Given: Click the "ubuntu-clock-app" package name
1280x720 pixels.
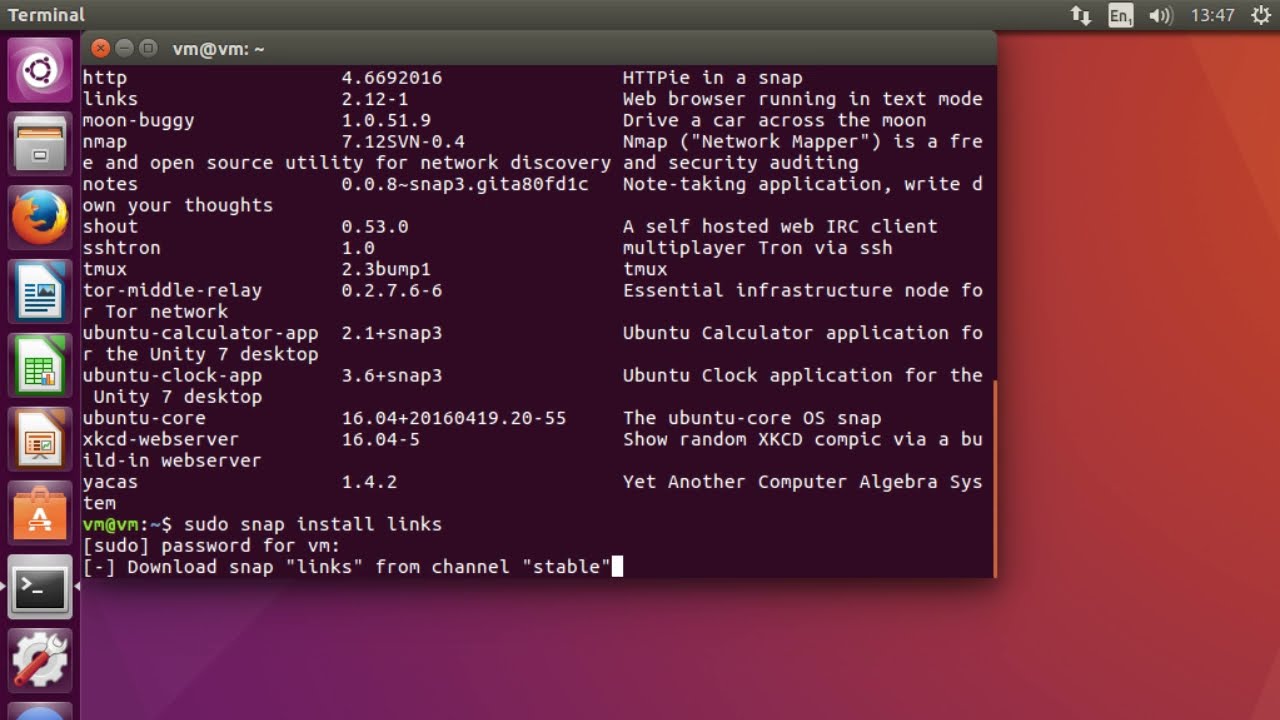Looking at the screenshot, I should tap(173, 376).
